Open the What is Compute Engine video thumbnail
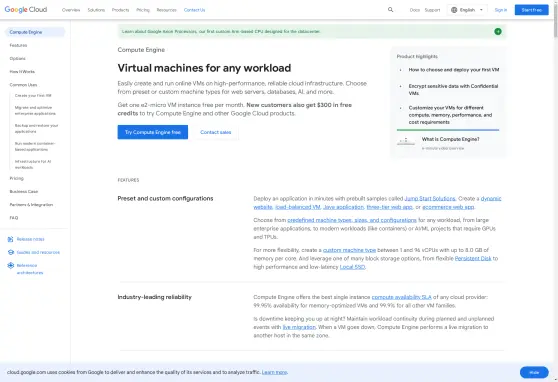 tap(406, 142)
